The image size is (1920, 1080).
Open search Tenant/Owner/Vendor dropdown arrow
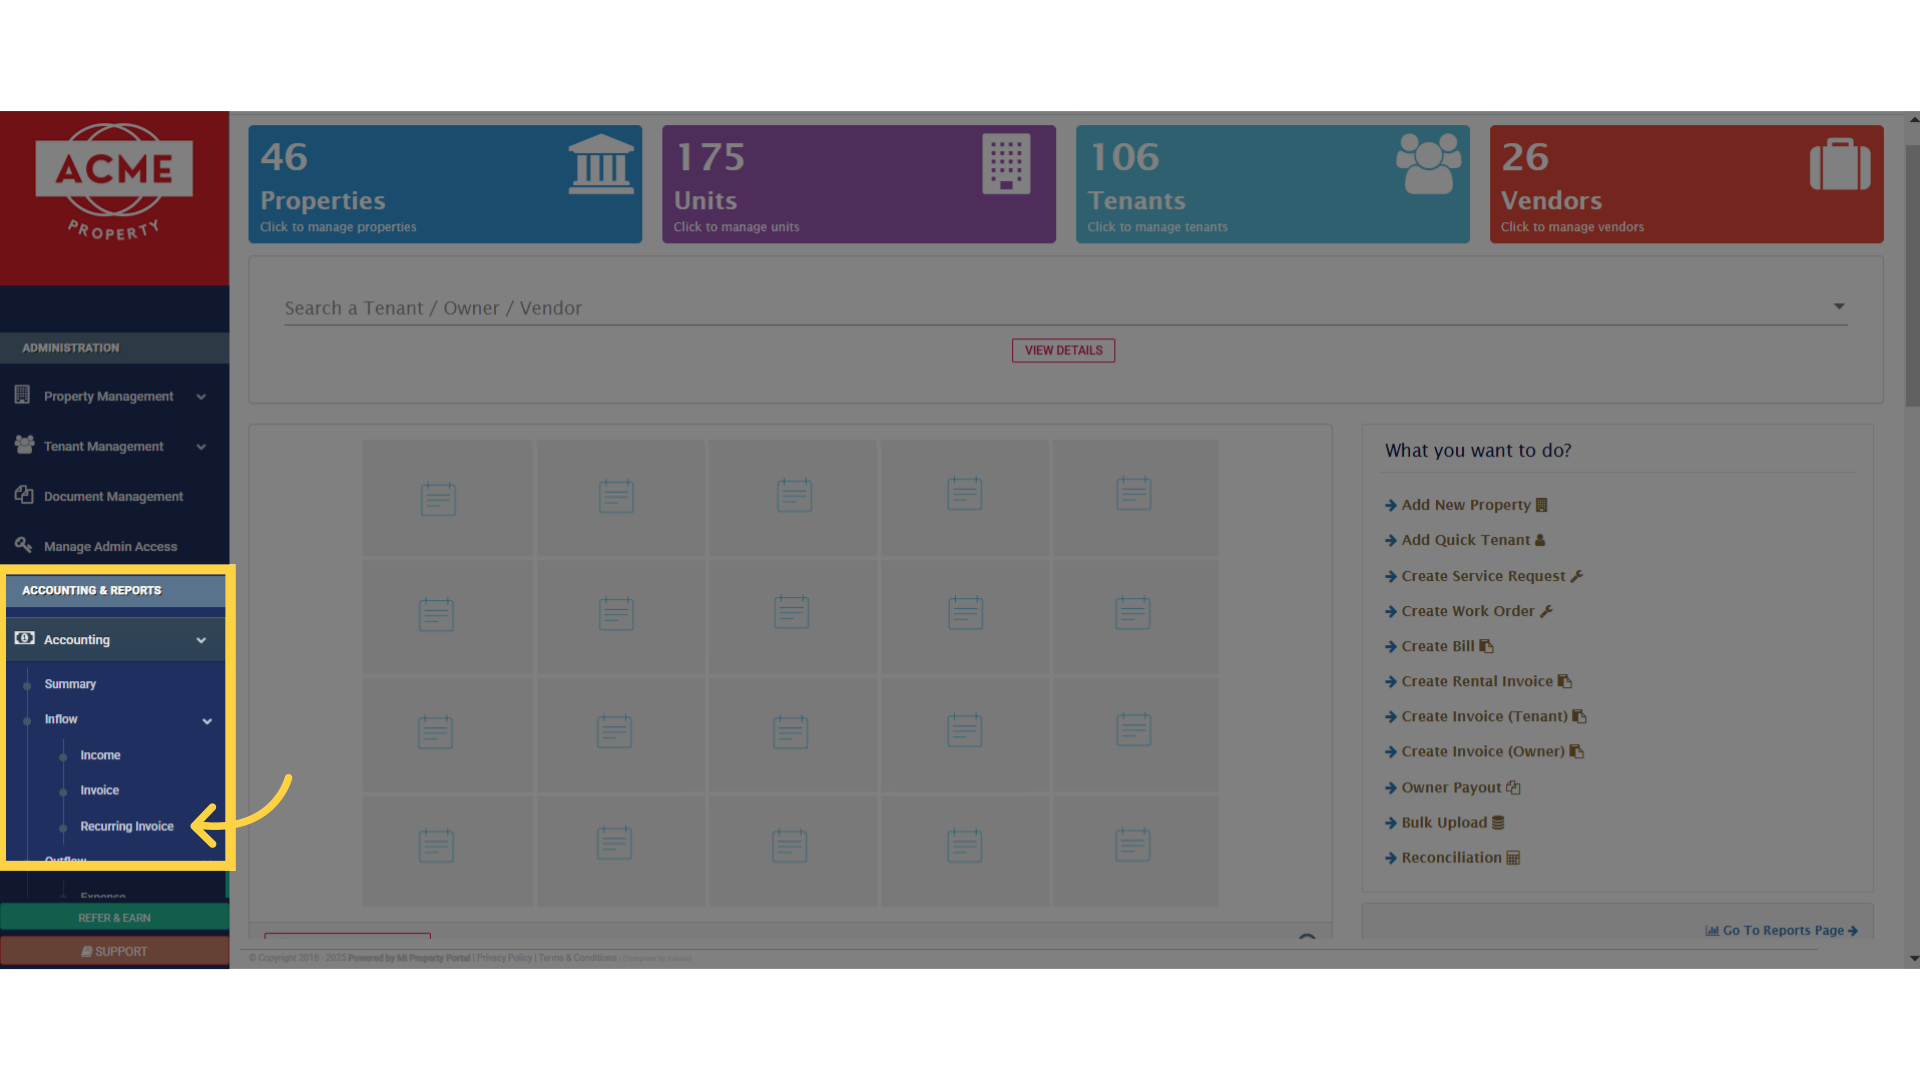click(x=1838, y=307)
